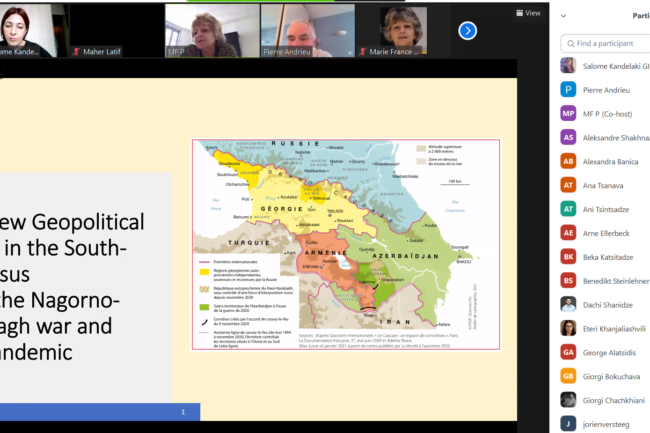Screen dimensions: 650x433
Task: Select Giorgi Bokuchava in the participants list
Action: [610, 376]
